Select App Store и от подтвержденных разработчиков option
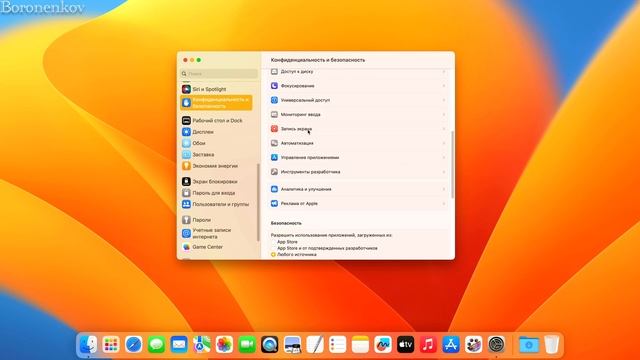Image resolution: width=640 pixels, height=360 pixels. [273, 248]
